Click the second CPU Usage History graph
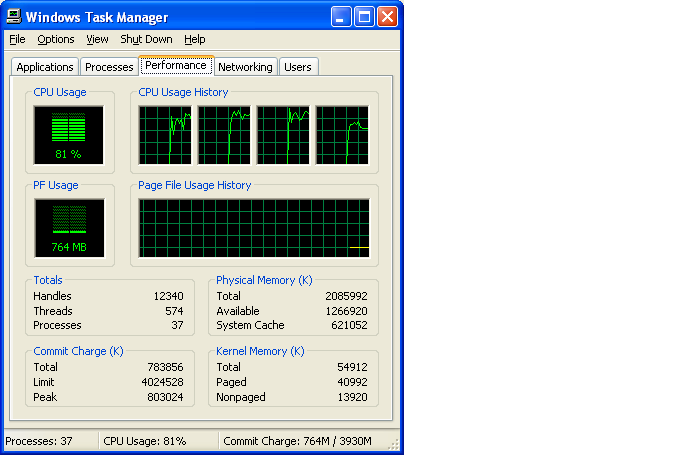 point(224,135)
